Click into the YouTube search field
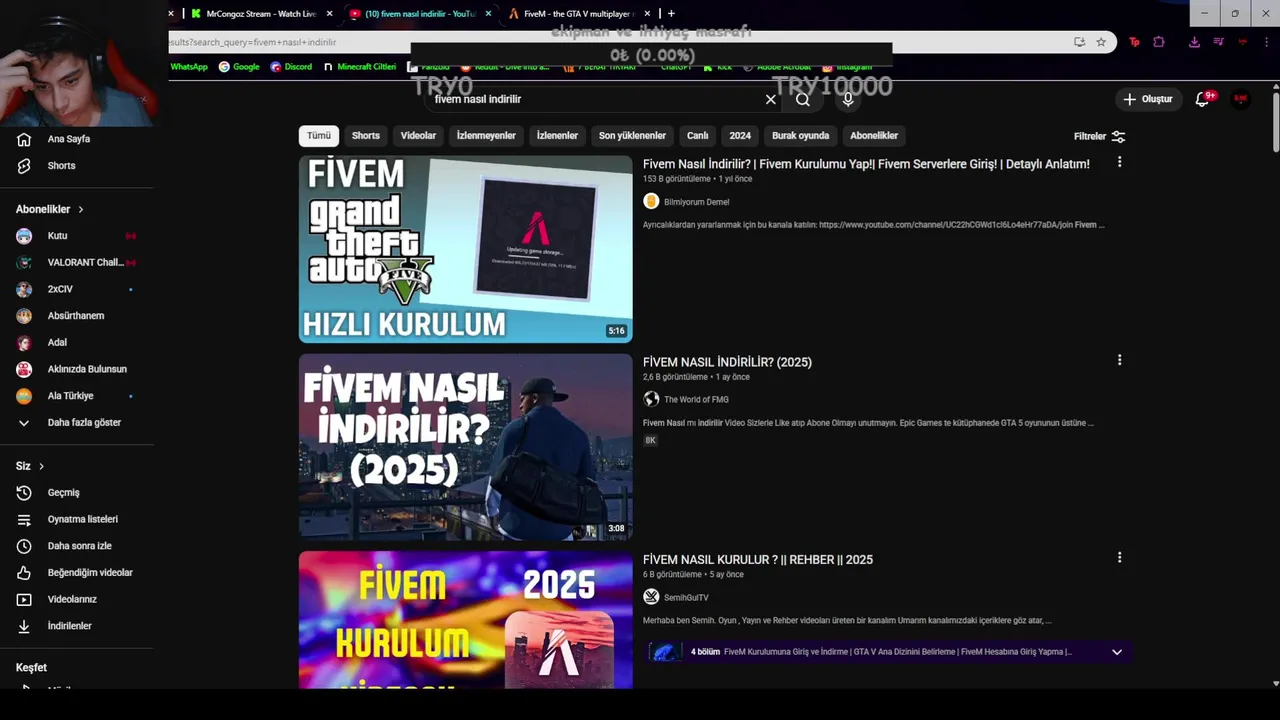Image resolution: width=1280 pixels, height=720 pixels. tap(595, 99)
